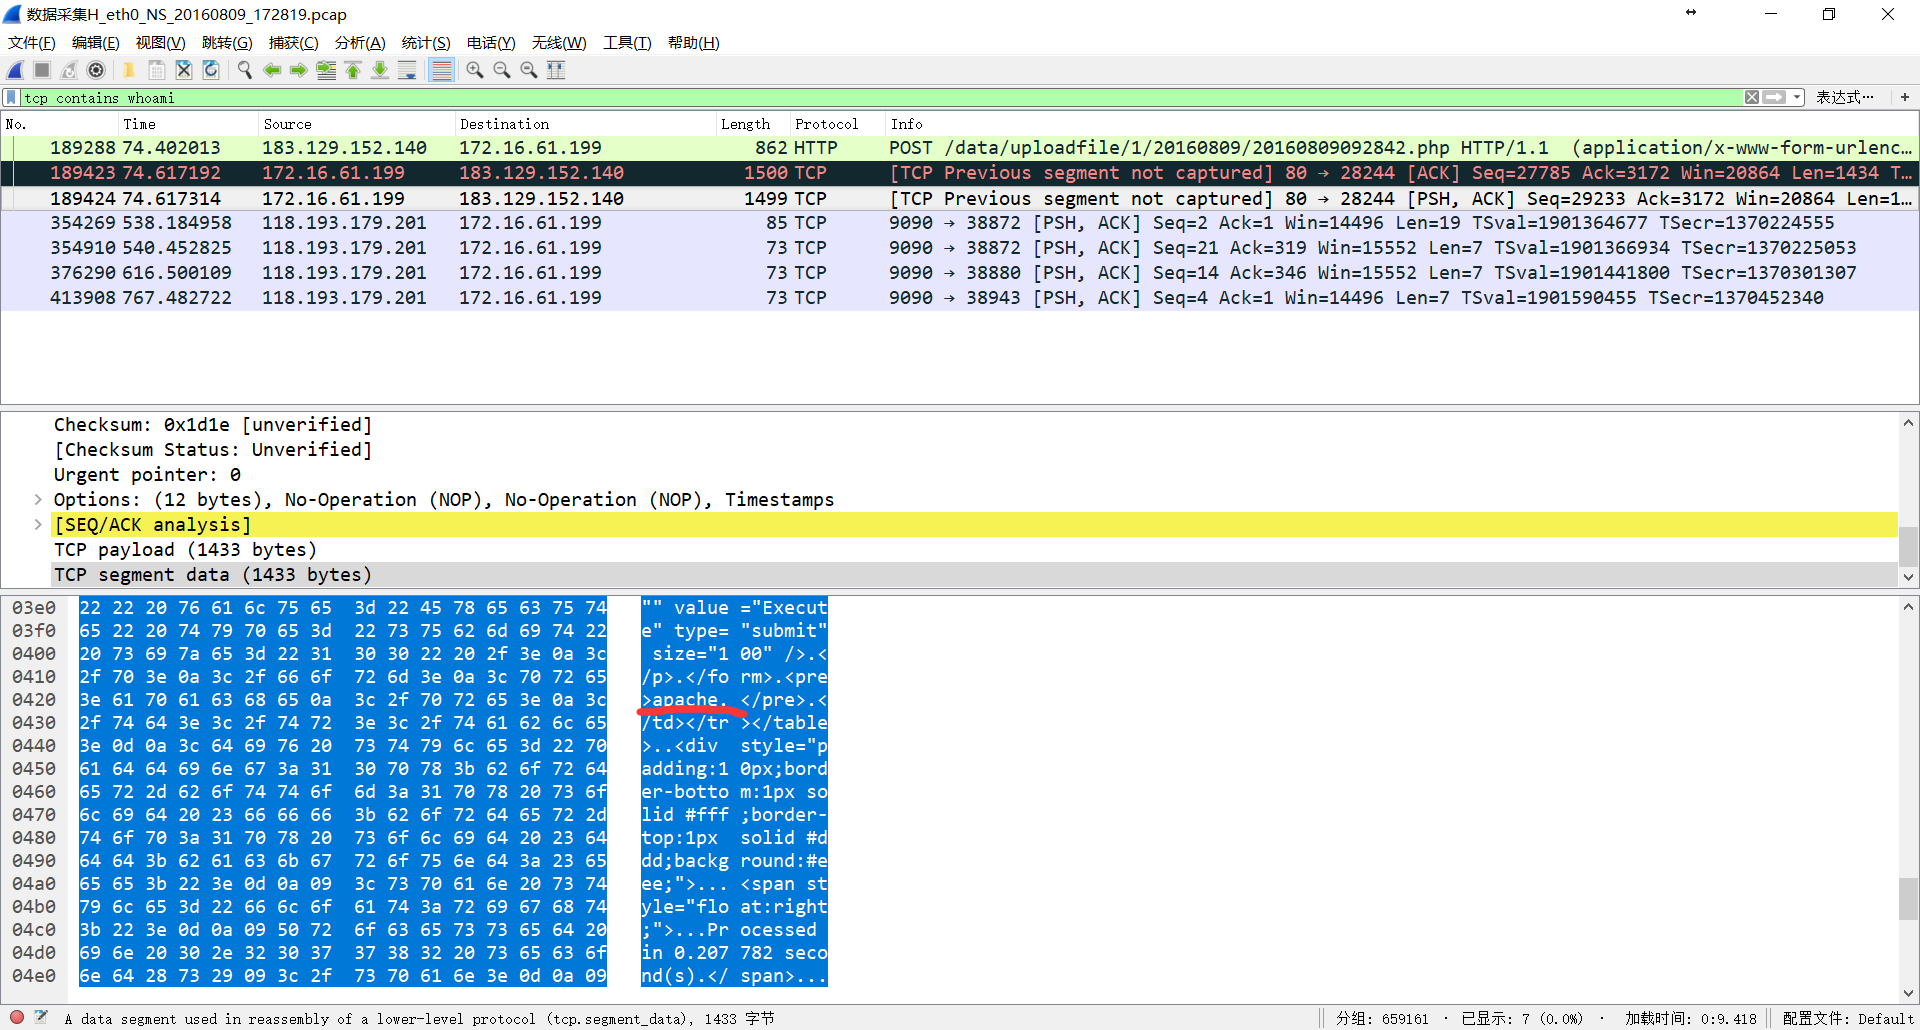Click in the tcp contains whoami filter field
The height and width of the screenshot is (1030, 1920).
click(x=800, y=97)
